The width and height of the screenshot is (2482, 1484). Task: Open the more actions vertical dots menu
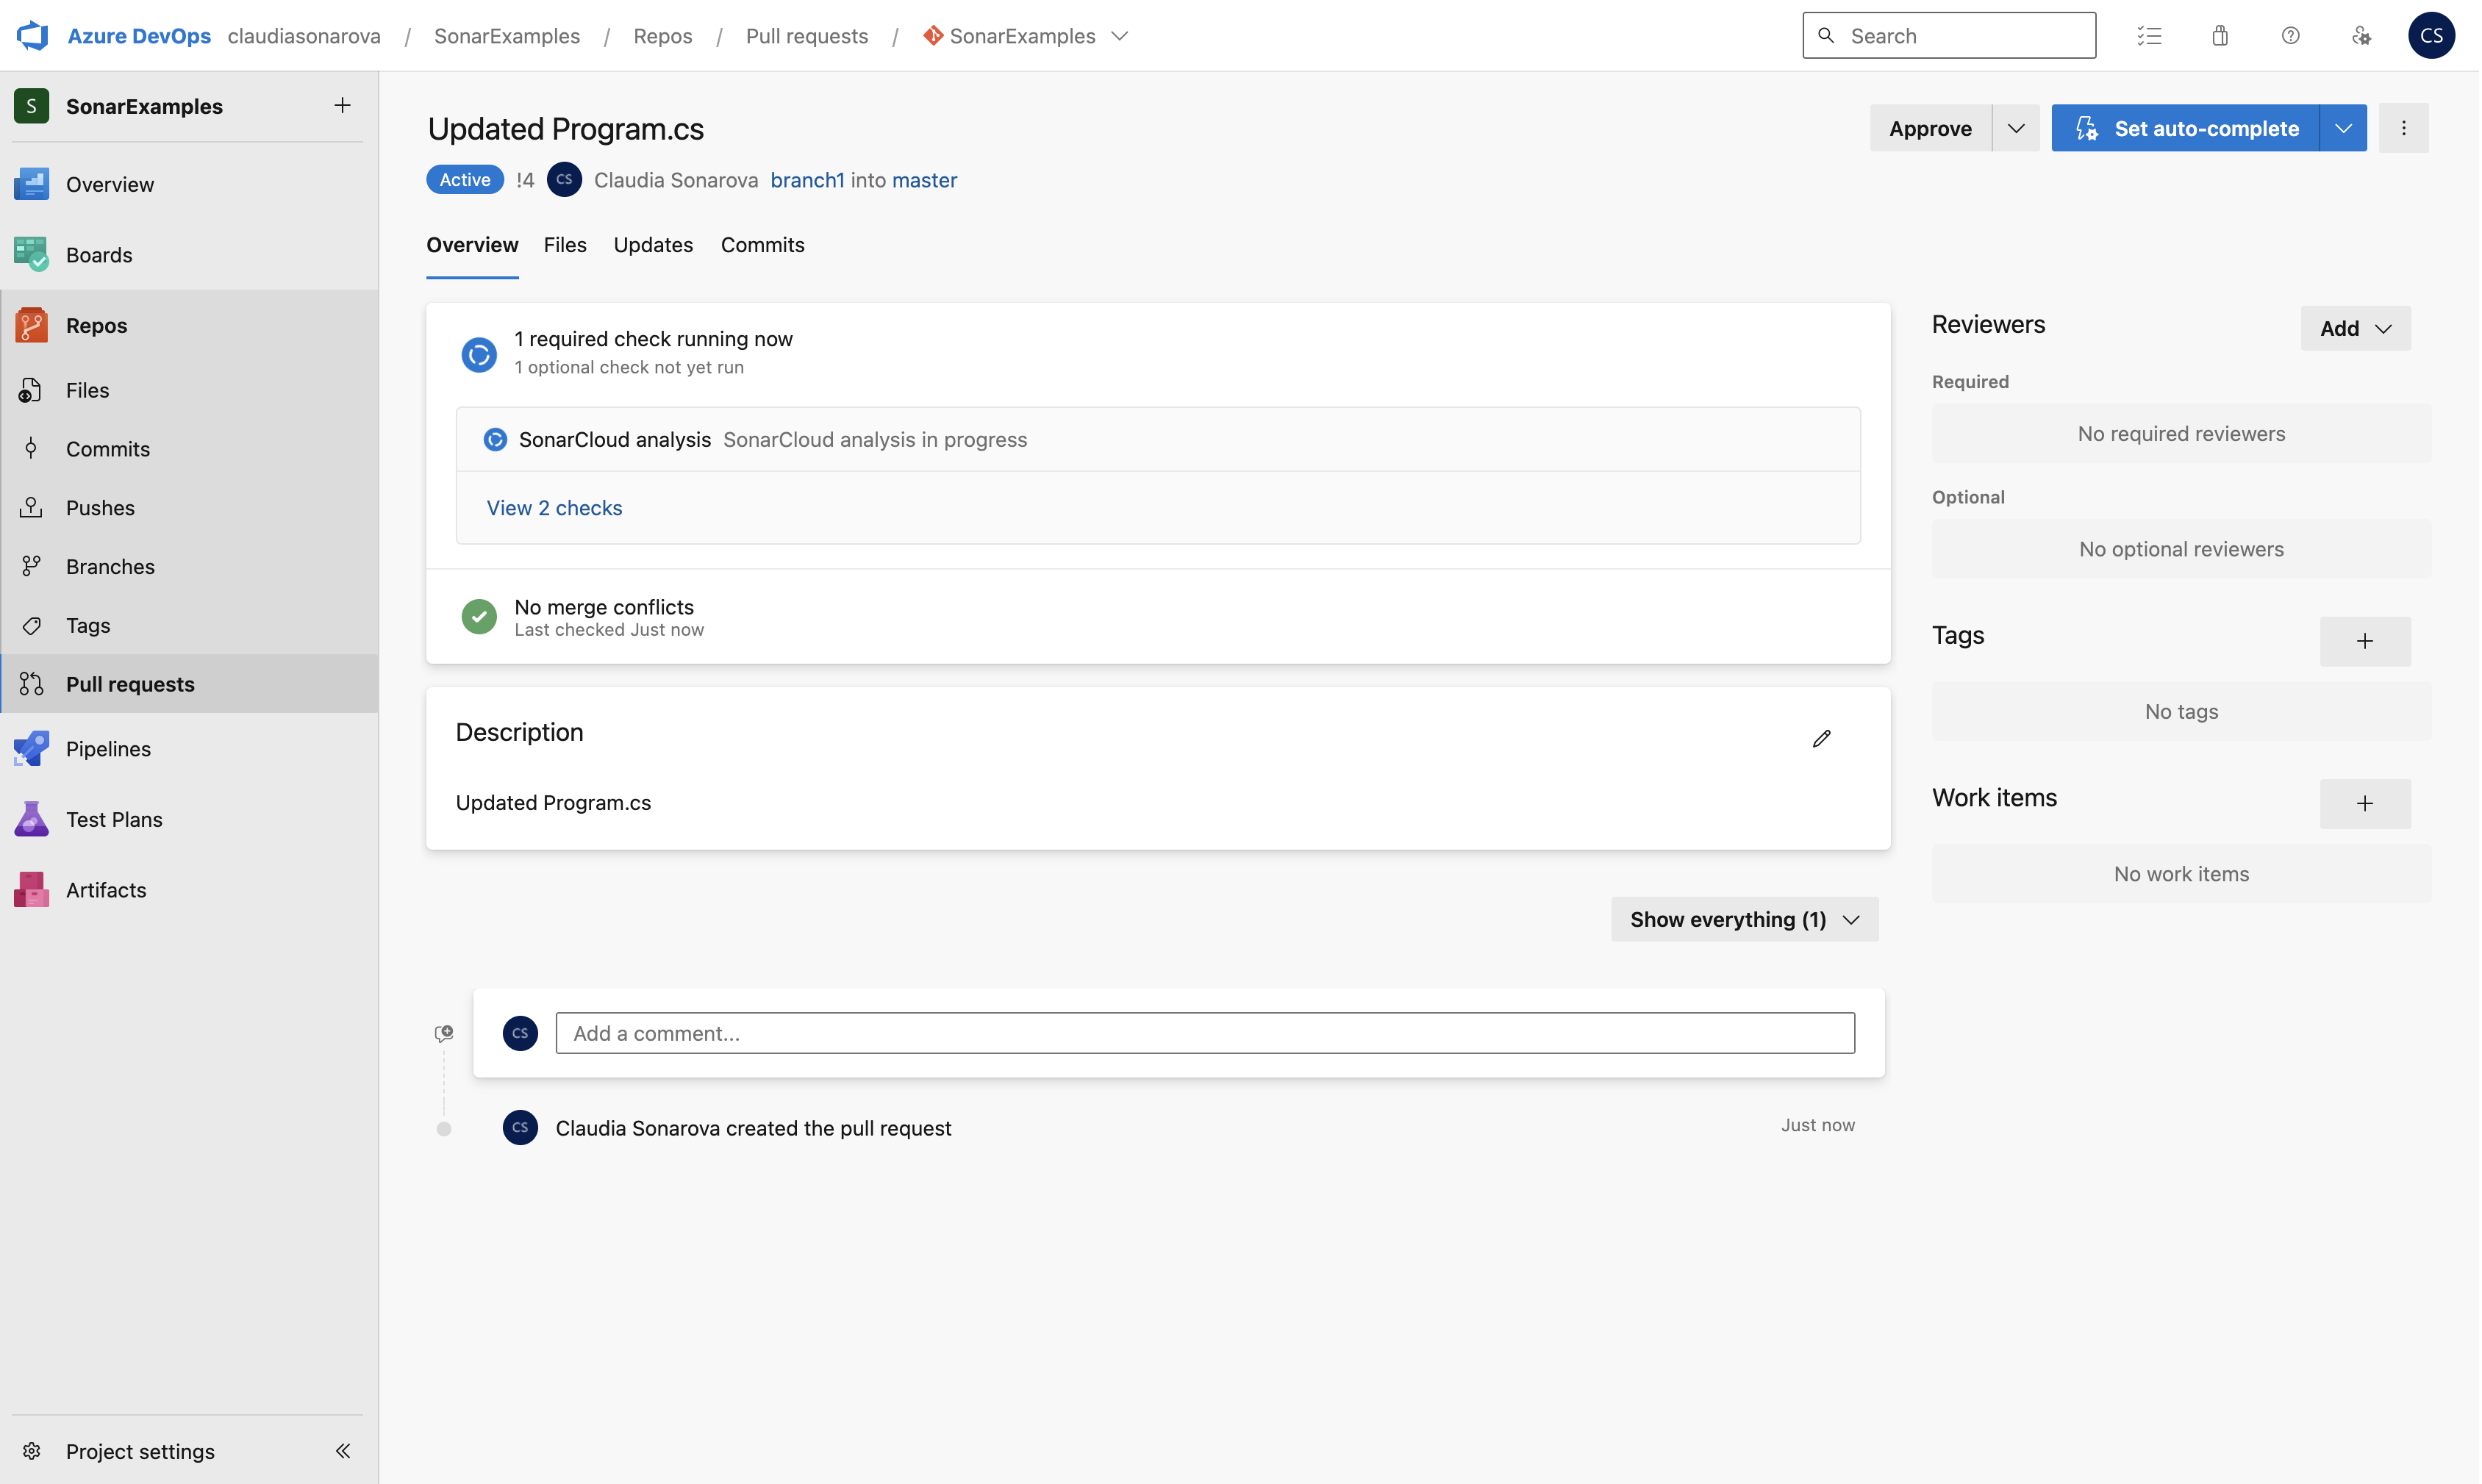click(2404, 128)
